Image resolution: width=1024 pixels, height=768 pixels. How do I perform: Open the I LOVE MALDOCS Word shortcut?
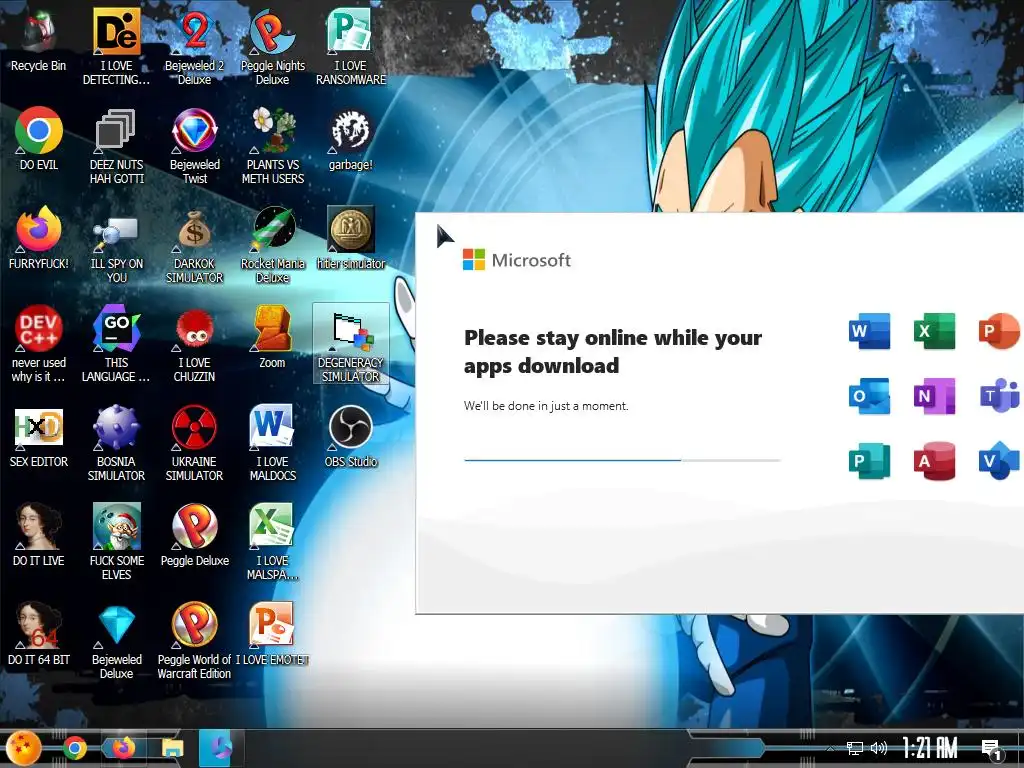point(272,443)
